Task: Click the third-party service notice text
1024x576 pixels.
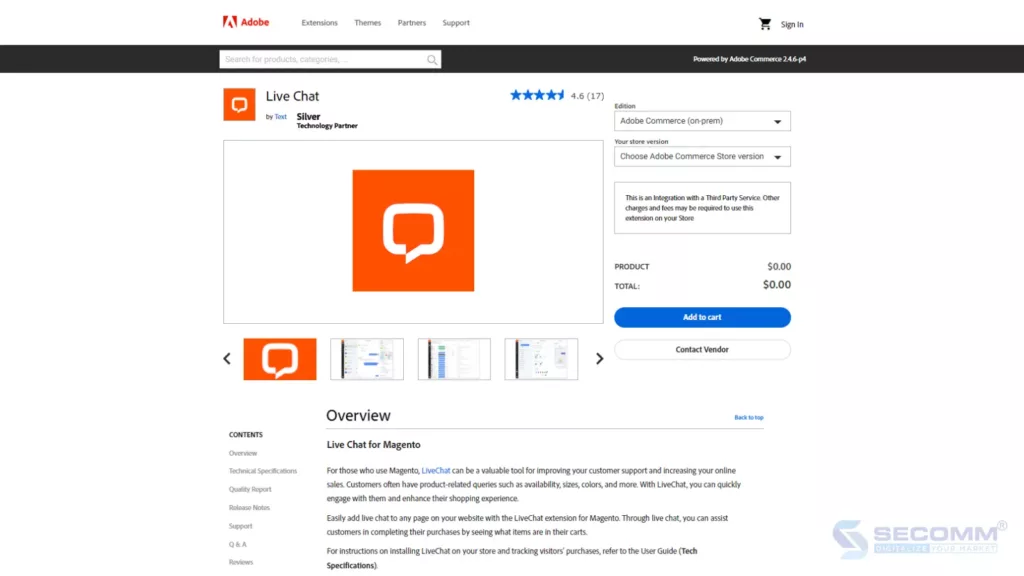Action: coord(702,208)
